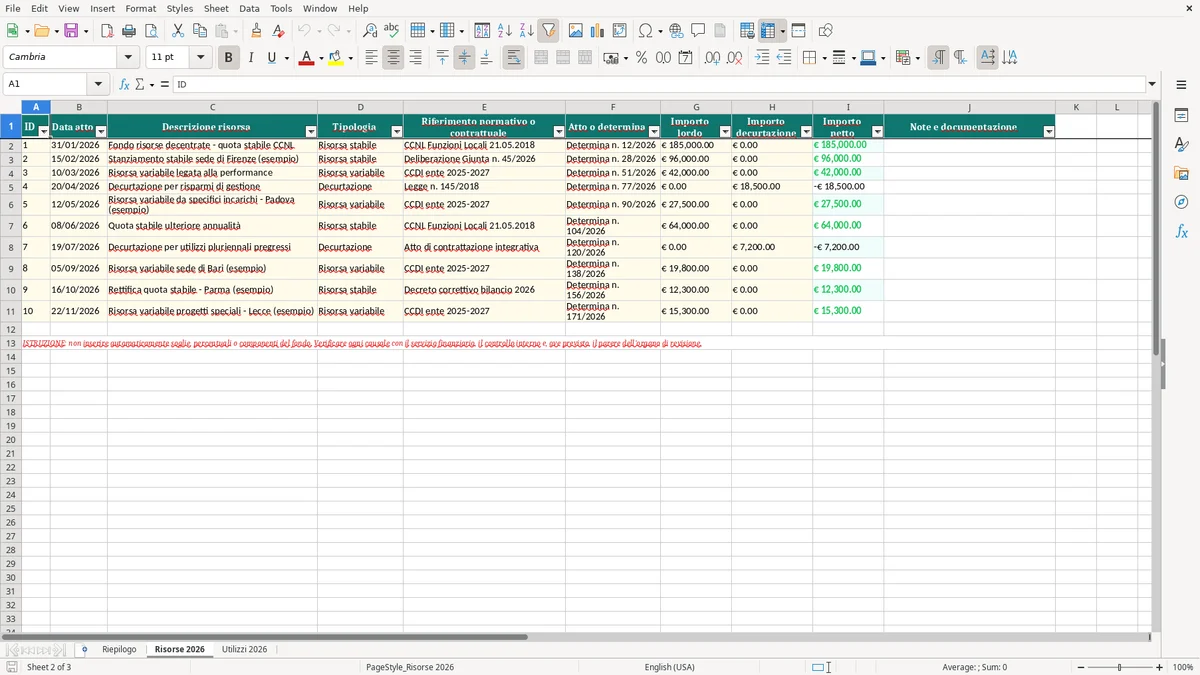Open the sidebar Properties panel icon

pyautogui.click(x=1181, y=116)
